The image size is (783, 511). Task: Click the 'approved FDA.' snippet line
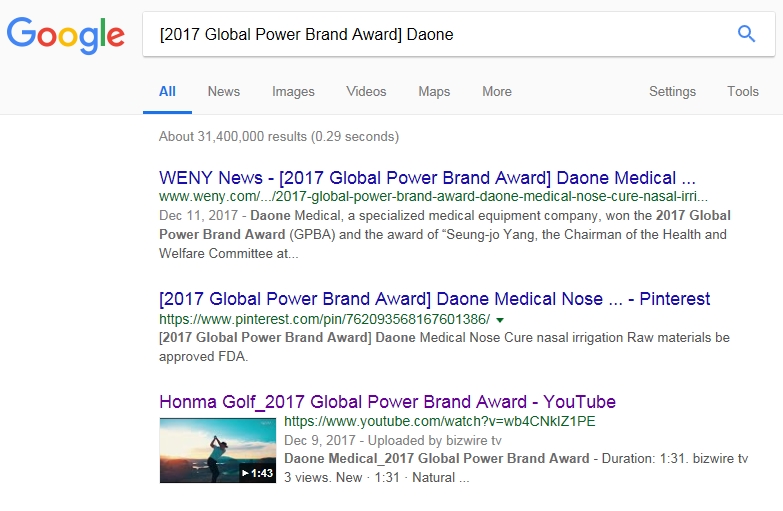tap(204, 357)
